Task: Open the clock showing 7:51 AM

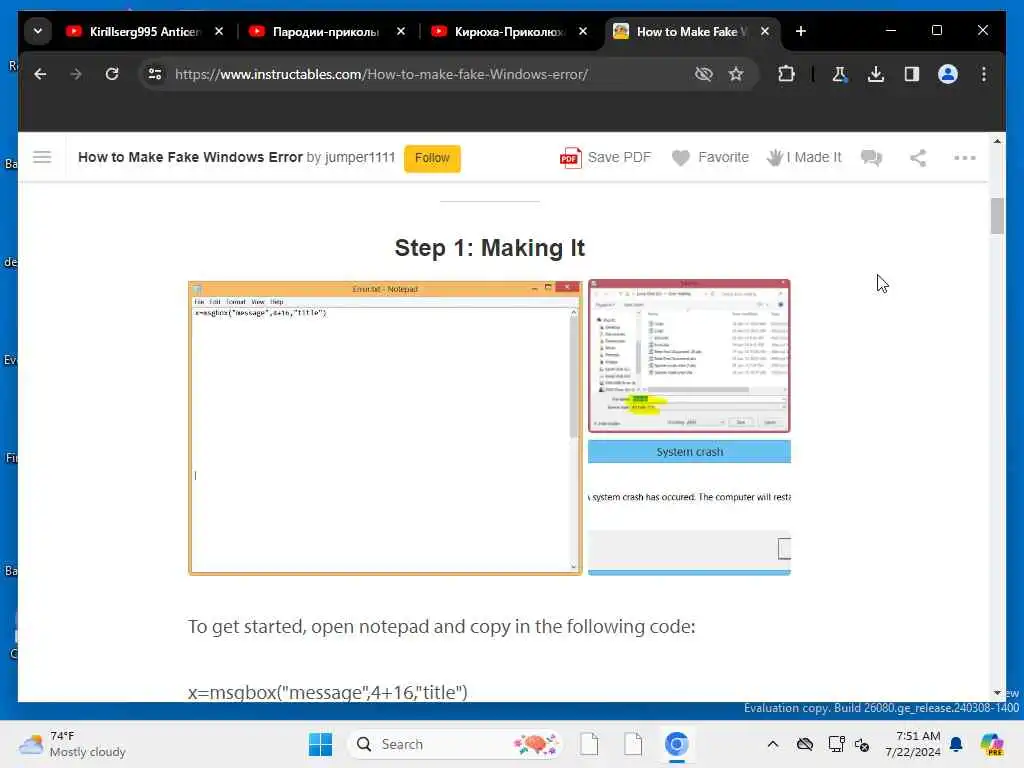Action: [x=912, y=744]
